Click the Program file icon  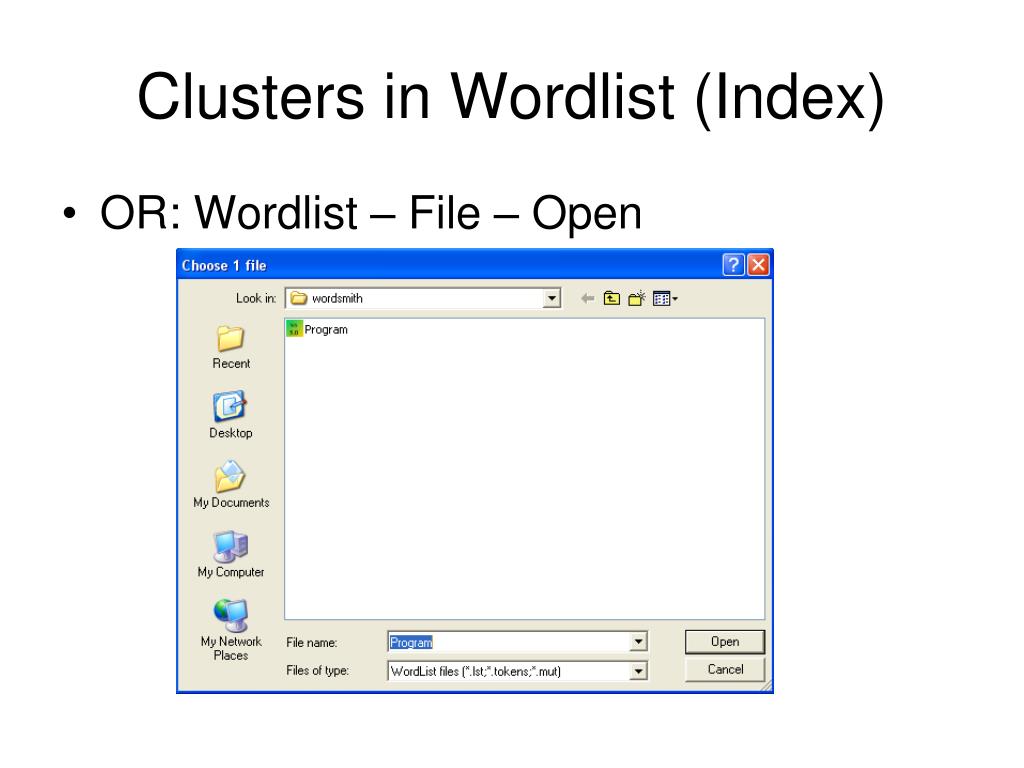point(294,329)
